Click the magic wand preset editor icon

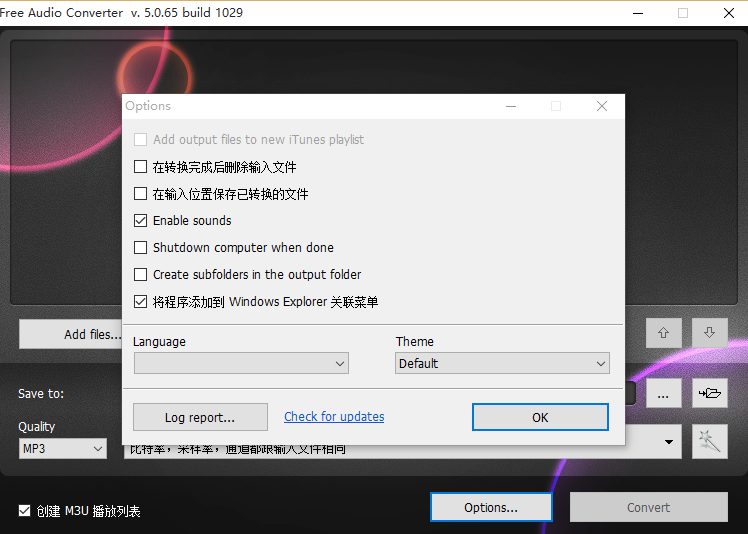coord(709,441)
